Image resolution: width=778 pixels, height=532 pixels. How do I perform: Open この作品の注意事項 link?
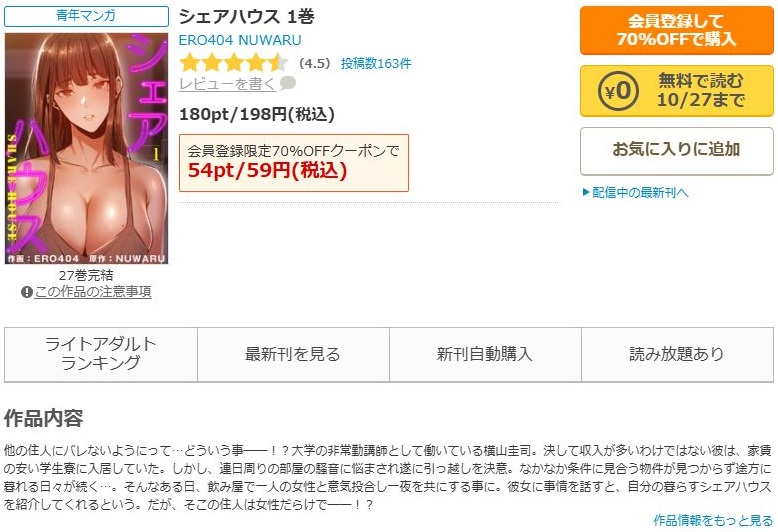pyautogui.click(x=93, y=292)
